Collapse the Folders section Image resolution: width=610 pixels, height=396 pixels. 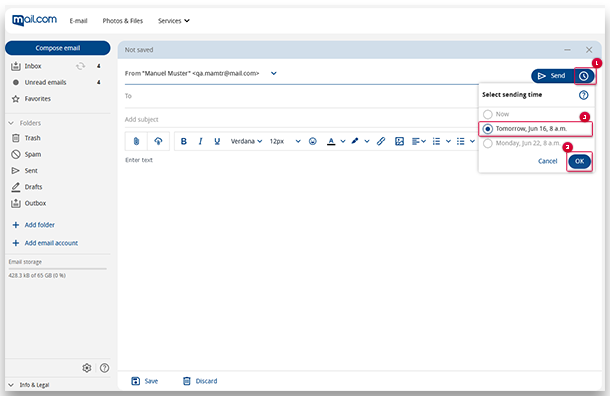(x=11, y=123)
